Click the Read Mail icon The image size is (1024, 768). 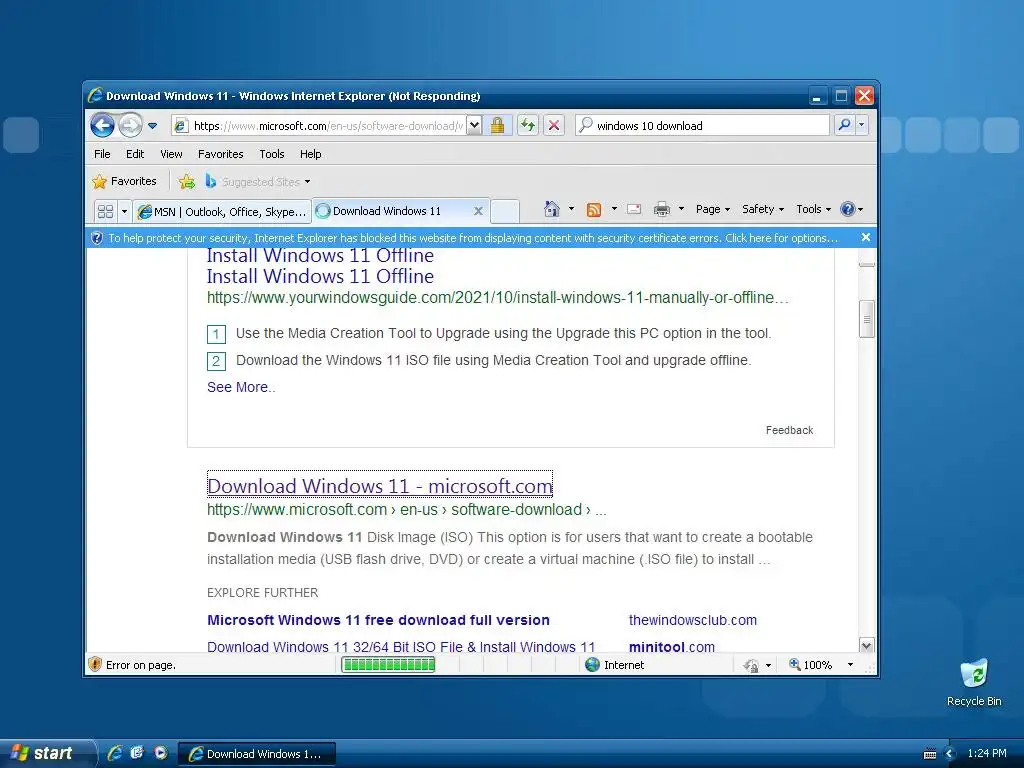click(633, 209)
